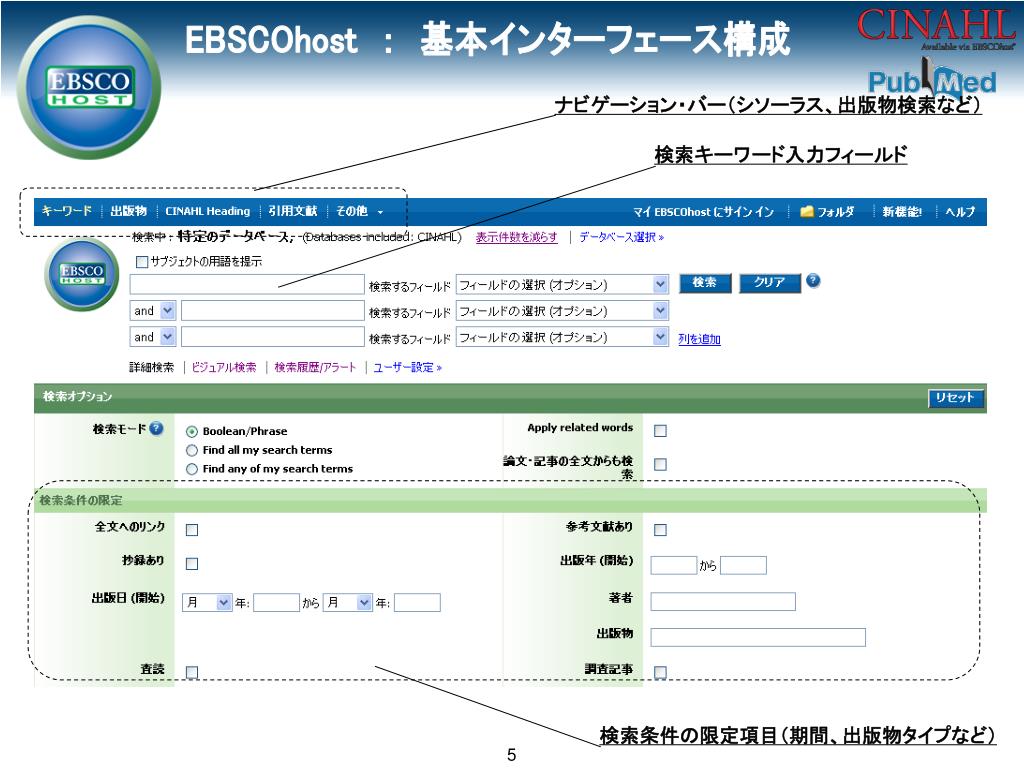Focus the third search keyword field
The width and height of the screenshot is (1024, 768).
(272, 336)
